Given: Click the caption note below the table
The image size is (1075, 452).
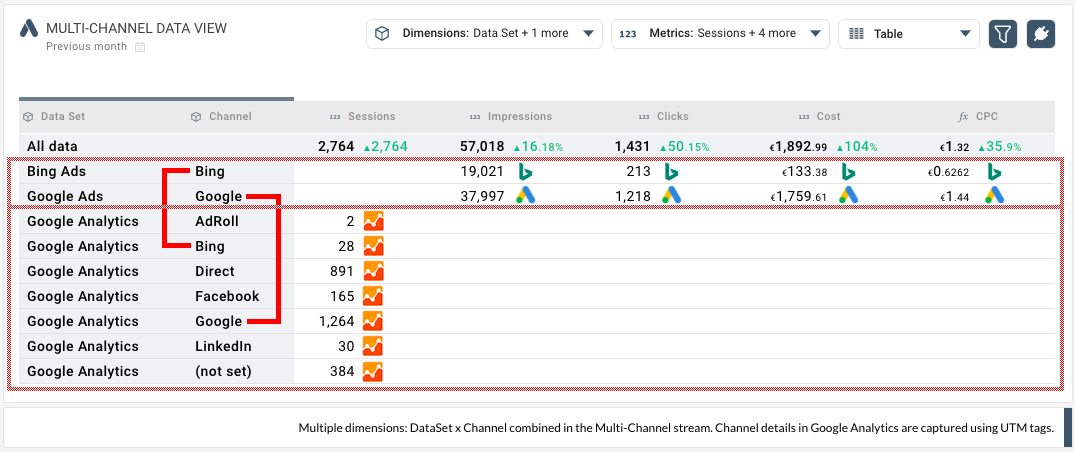Looking at the screenshot, I should (676, 428).
